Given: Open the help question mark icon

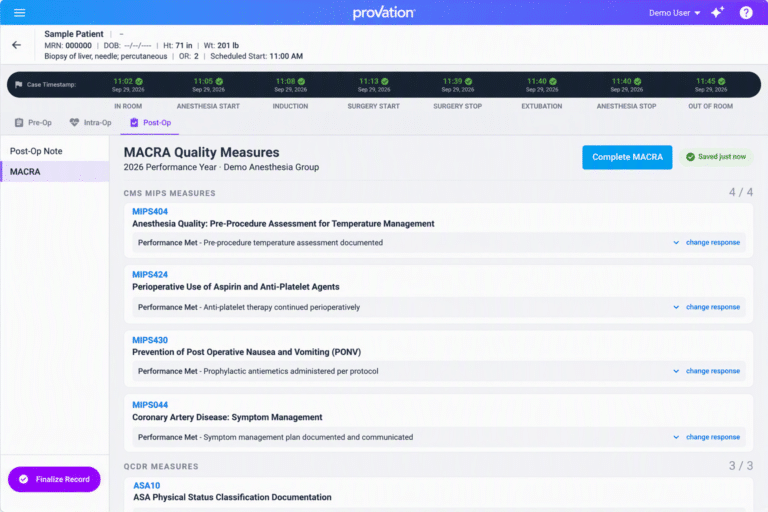Looking at the screenshot, I should tap(746, 13).
